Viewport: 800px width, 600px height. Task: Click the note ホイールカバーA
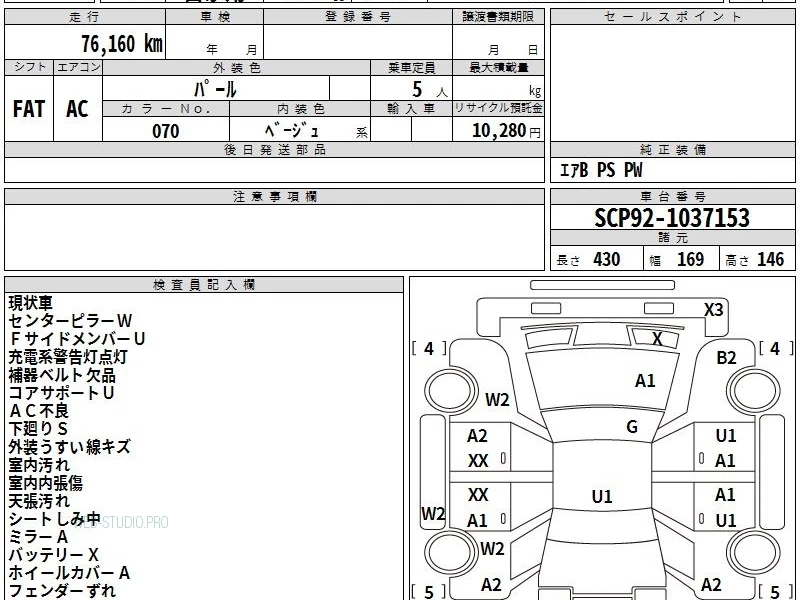click(x=69, y=573)
